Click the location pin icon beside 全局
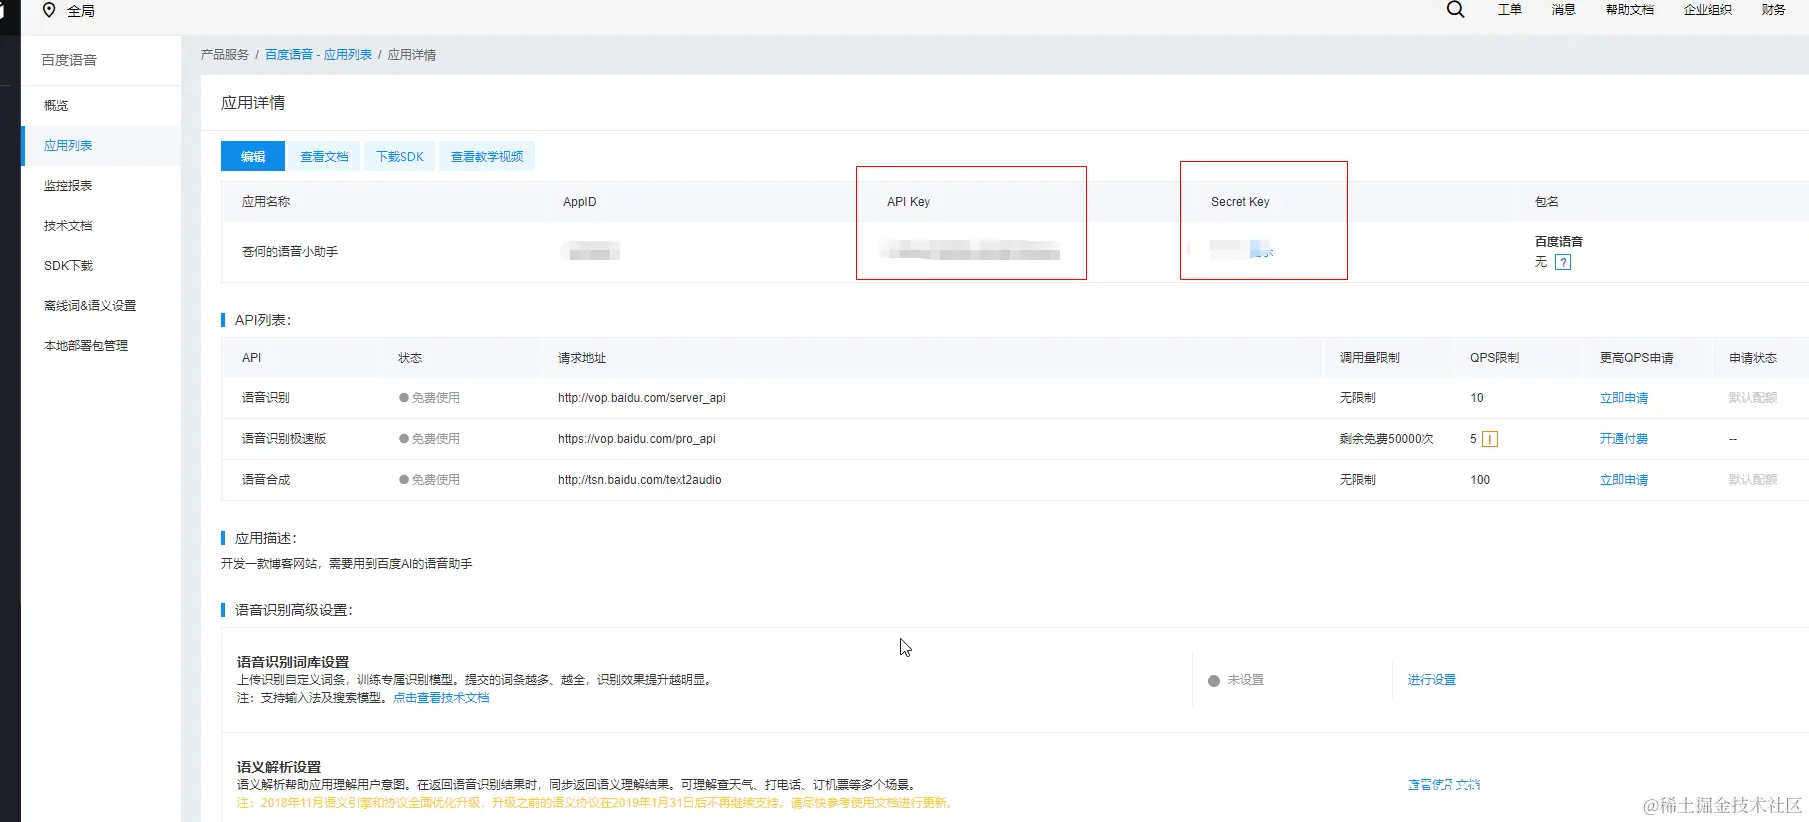This screenshot has width=1809, height=822. click(x=49, y=10)
